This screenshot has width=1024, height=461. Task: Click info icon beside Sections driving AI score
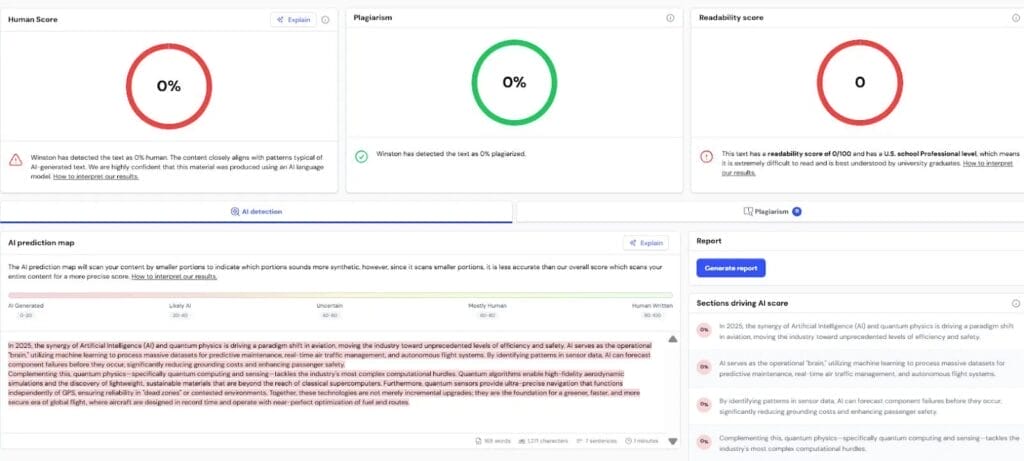[x=1015, y=303]
